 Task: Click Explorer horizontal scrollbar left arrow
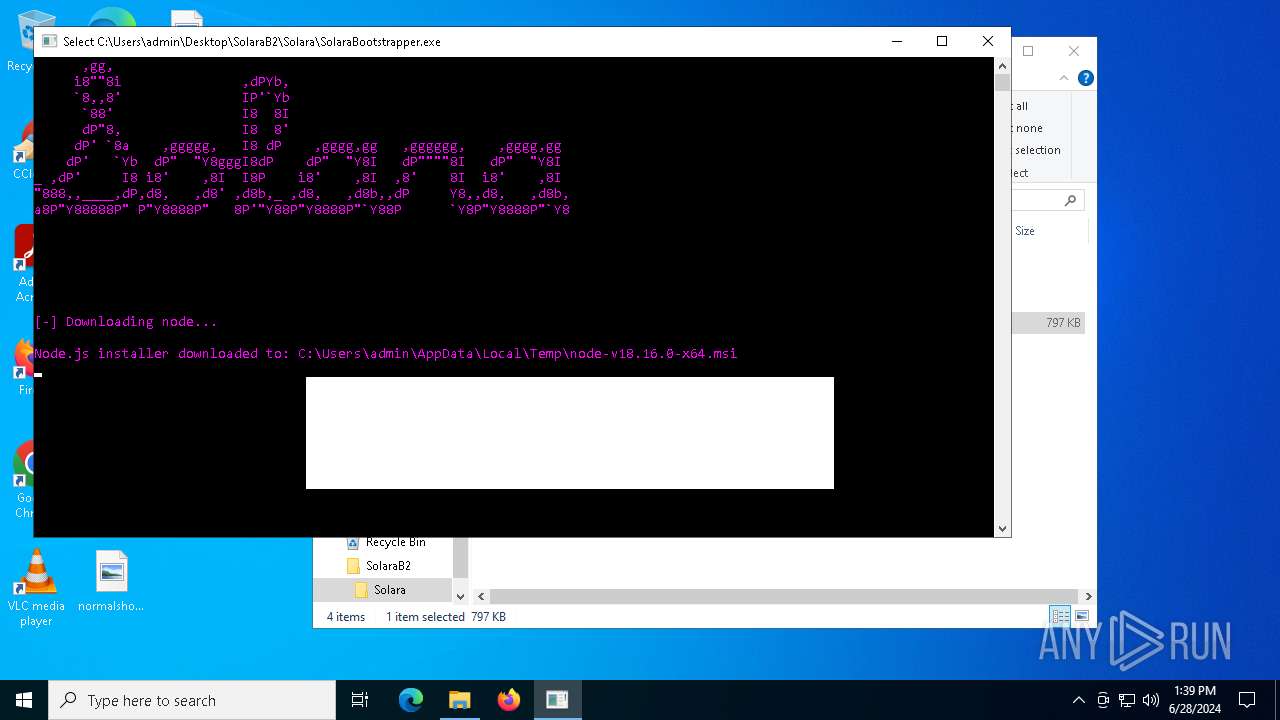coord(481,596)
